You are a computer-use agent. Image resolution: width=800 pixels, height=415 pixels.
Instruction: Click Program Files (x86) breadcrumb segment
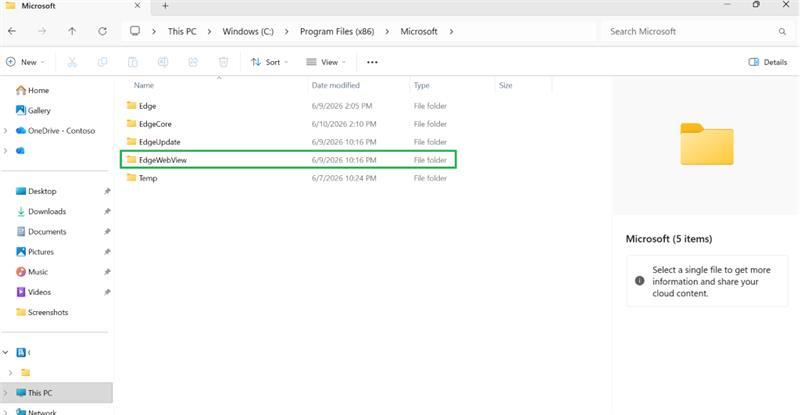337,31
